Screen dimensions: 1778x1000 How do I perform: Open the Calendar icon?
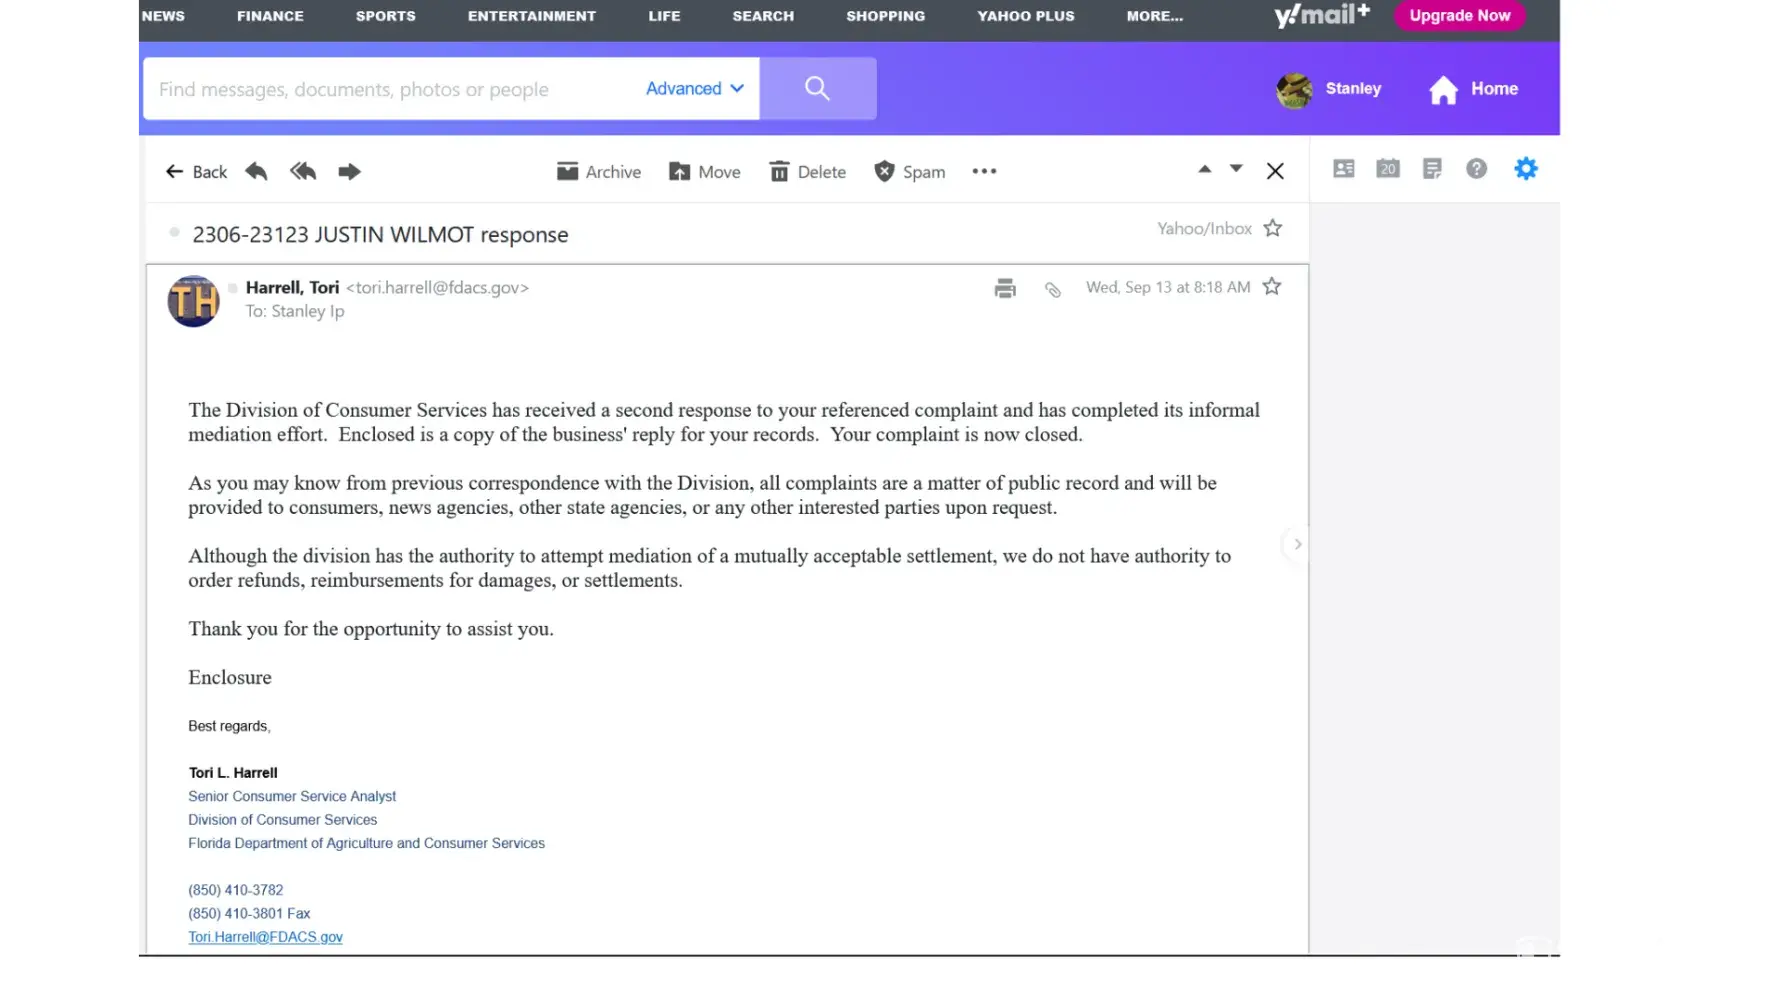click(x=1388, y=169)
